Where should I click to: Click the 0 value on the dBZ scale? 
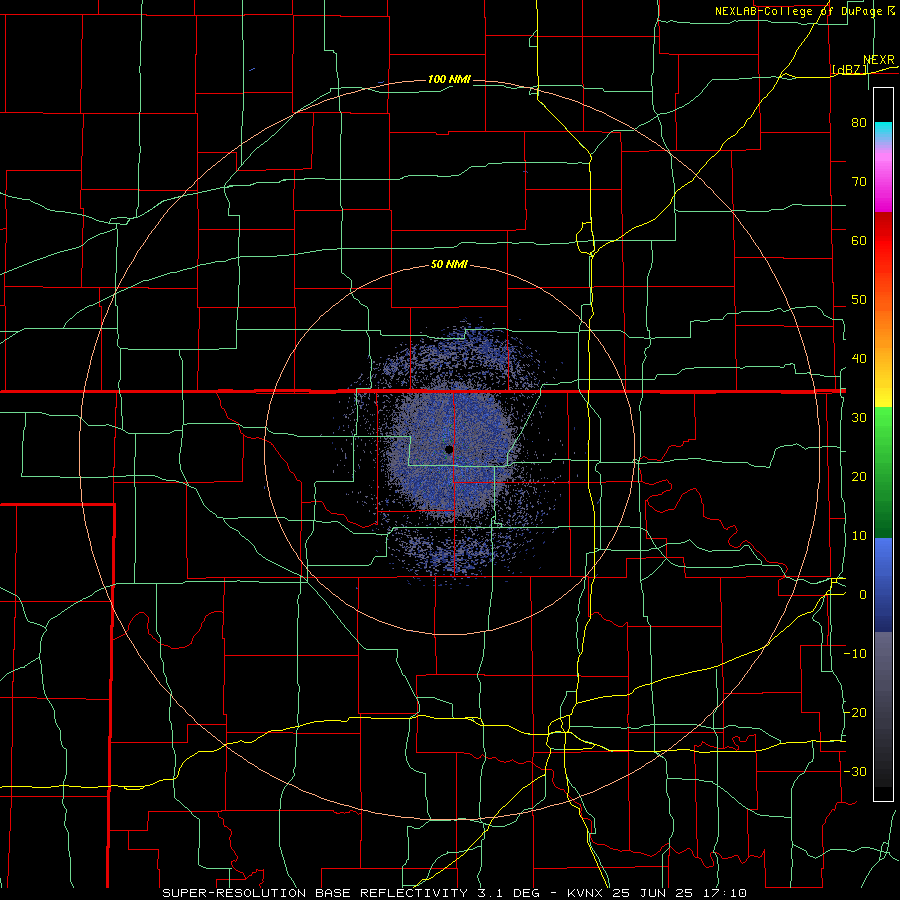point(863,595)
